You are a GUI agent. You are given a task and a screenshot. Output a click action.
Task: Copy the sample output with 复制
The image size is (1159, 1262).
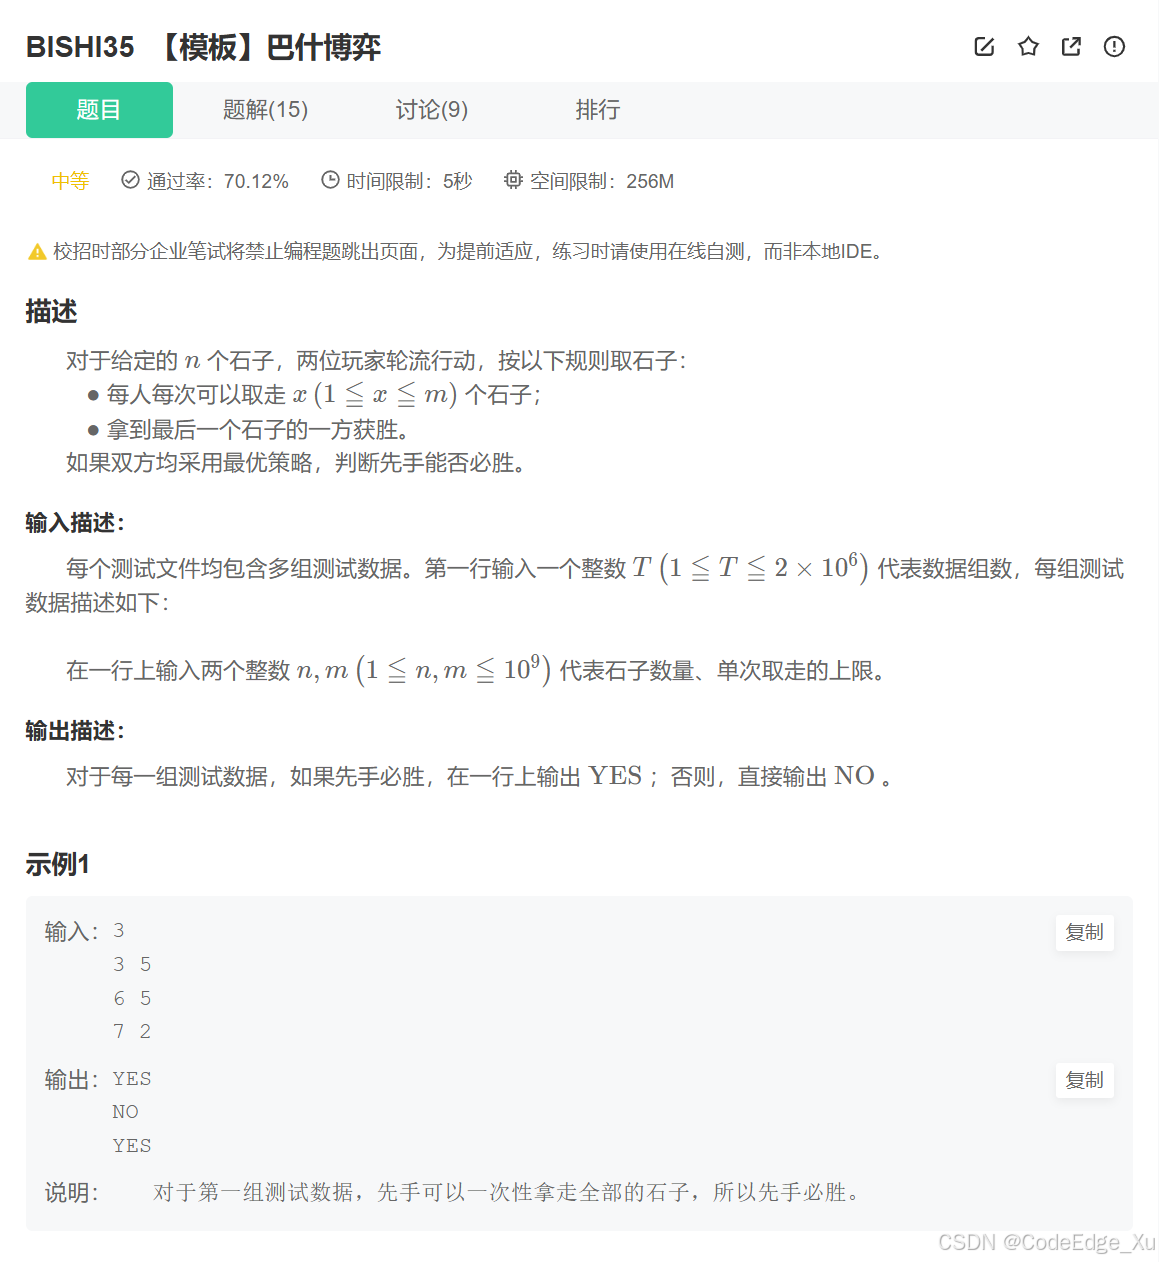tap(1084, 1080)
